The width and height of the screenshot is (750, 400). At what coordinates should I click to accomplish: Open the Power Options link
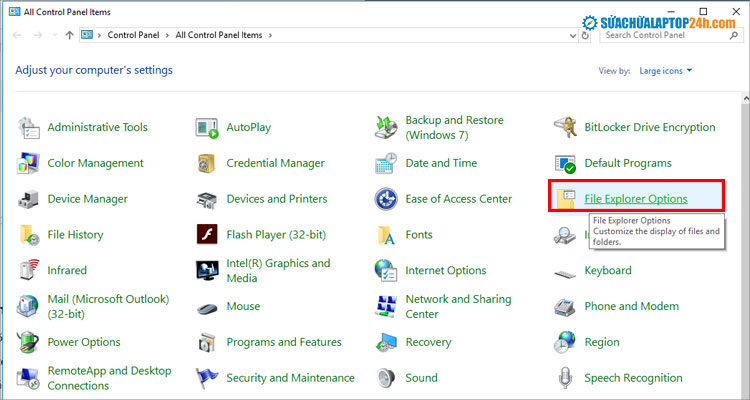pos(84,342)
